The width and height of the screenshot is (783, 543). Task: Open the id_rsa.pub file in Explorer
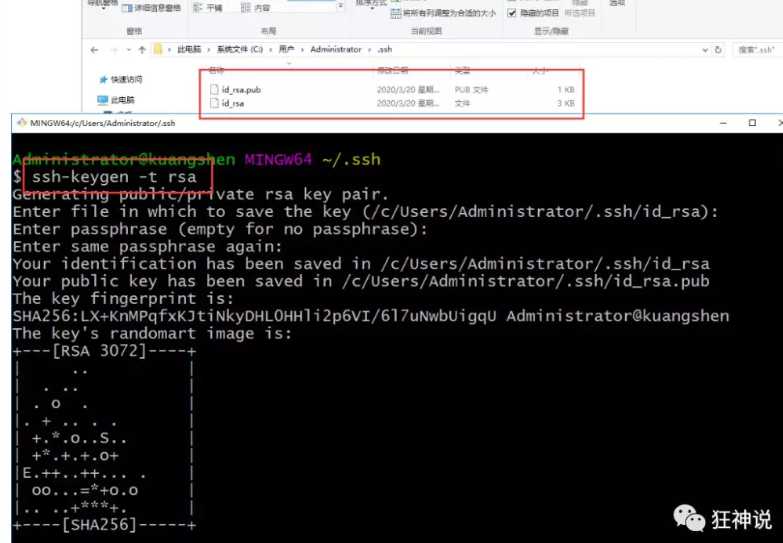(x=241, y=90)
